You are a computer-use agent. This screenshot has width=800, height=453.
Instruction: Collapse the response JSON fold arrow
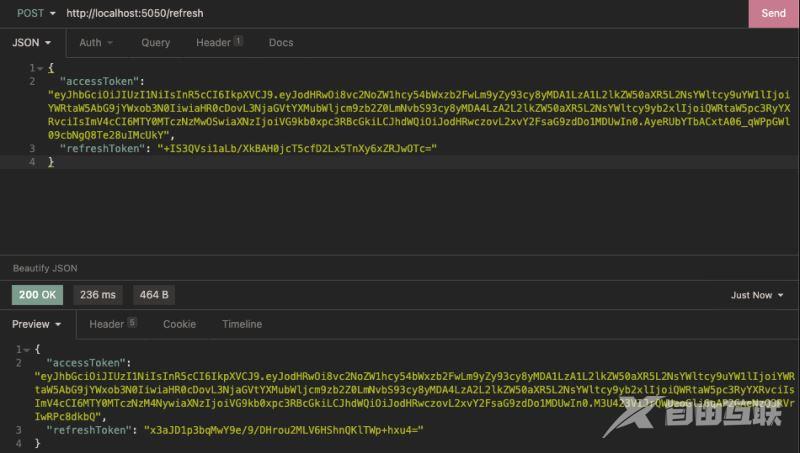[x=27, y=350]
